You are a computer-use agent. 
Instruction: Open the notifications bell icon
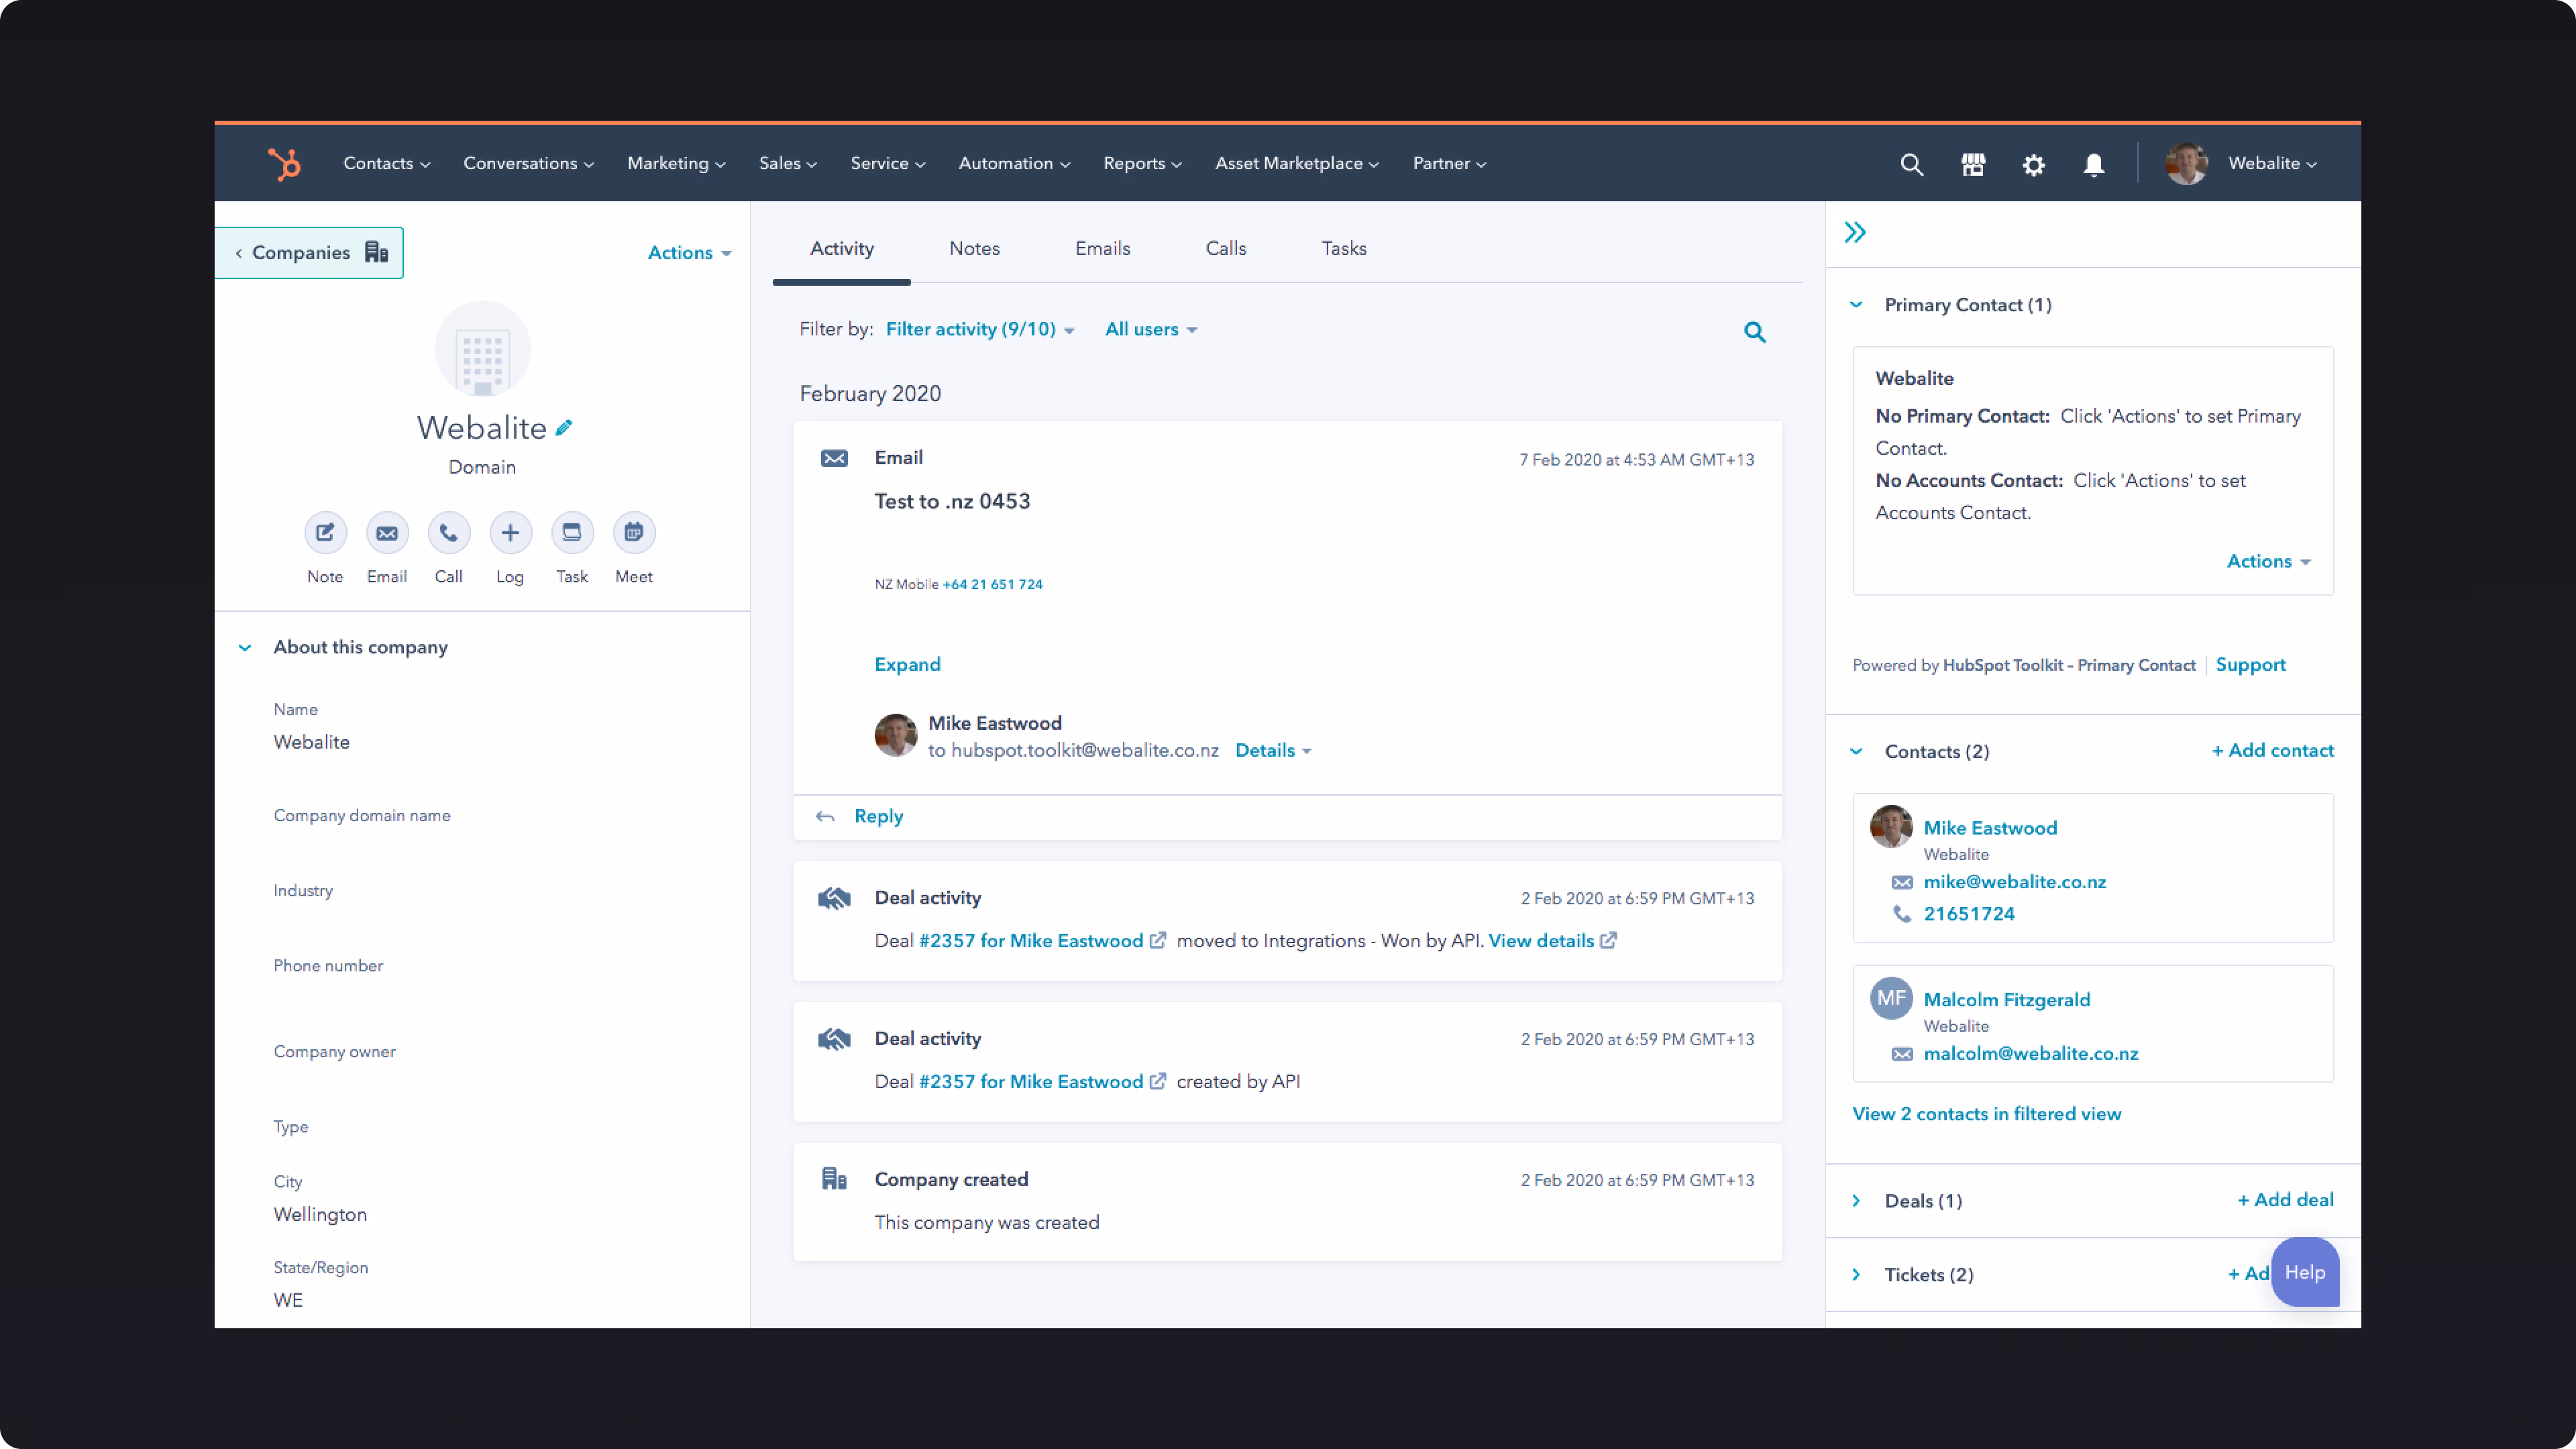tap(2093, 164)
